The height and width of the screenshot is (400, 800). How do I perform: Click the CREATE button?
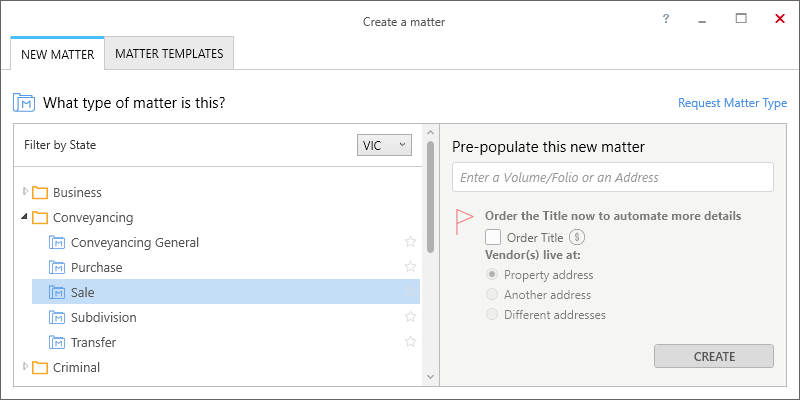(714, 356)
